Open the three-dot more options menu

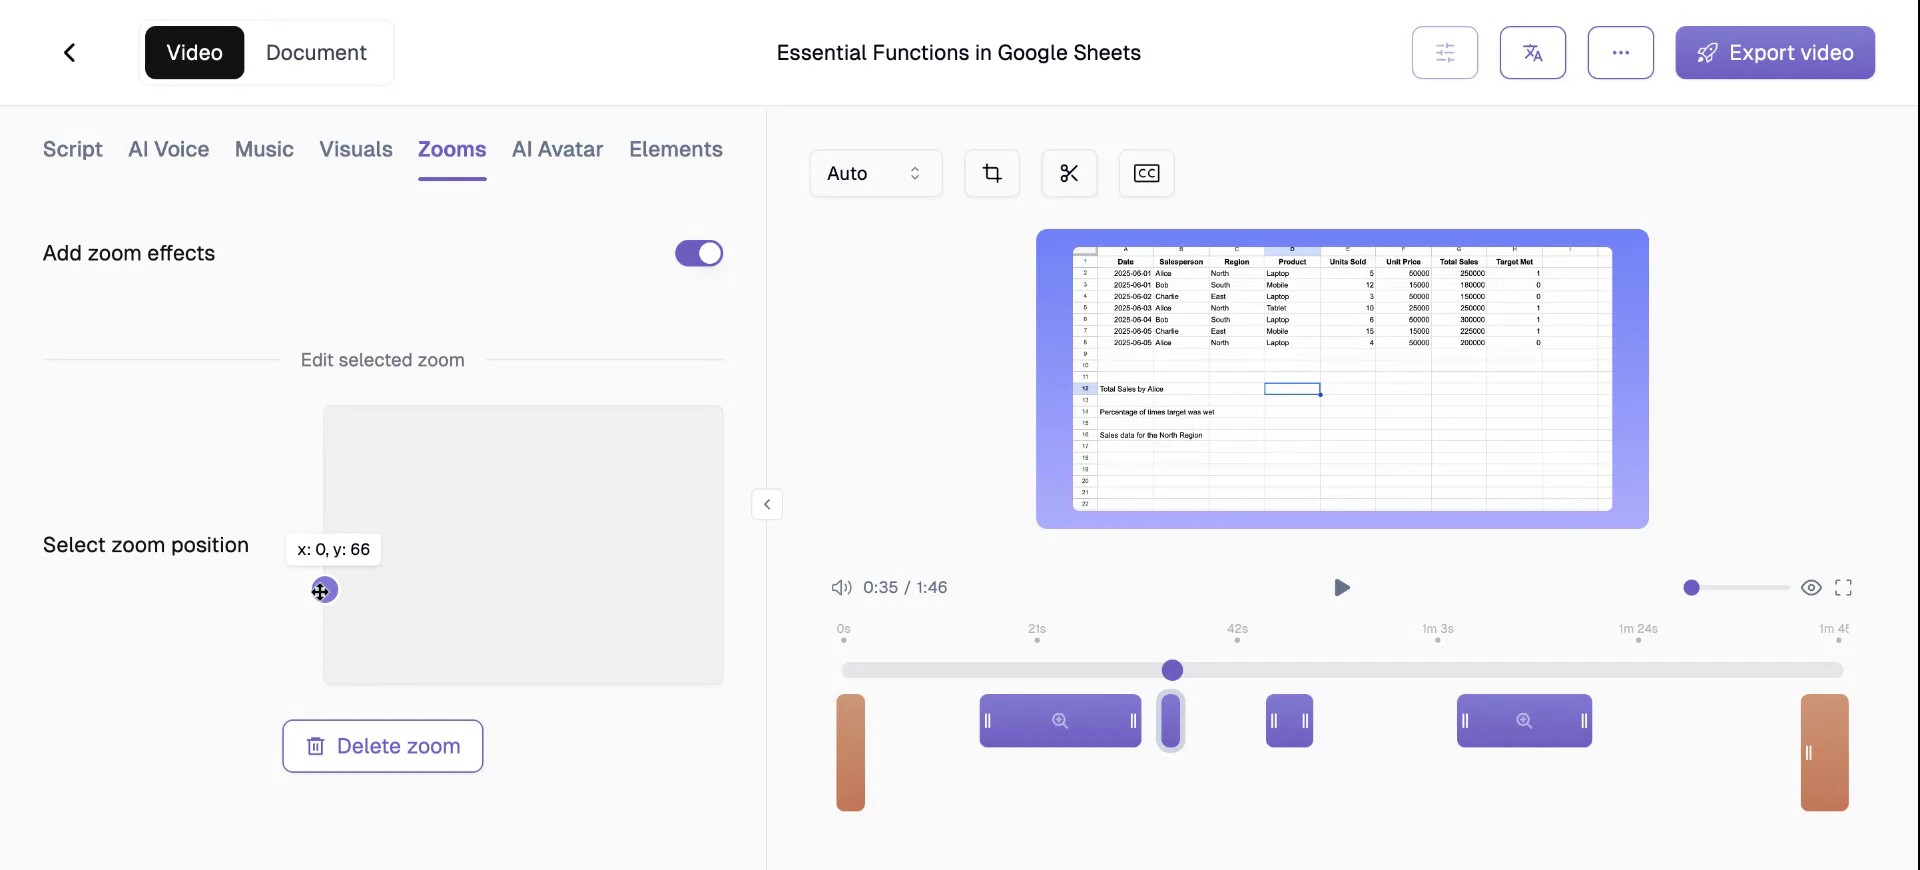click(1621, 53)
